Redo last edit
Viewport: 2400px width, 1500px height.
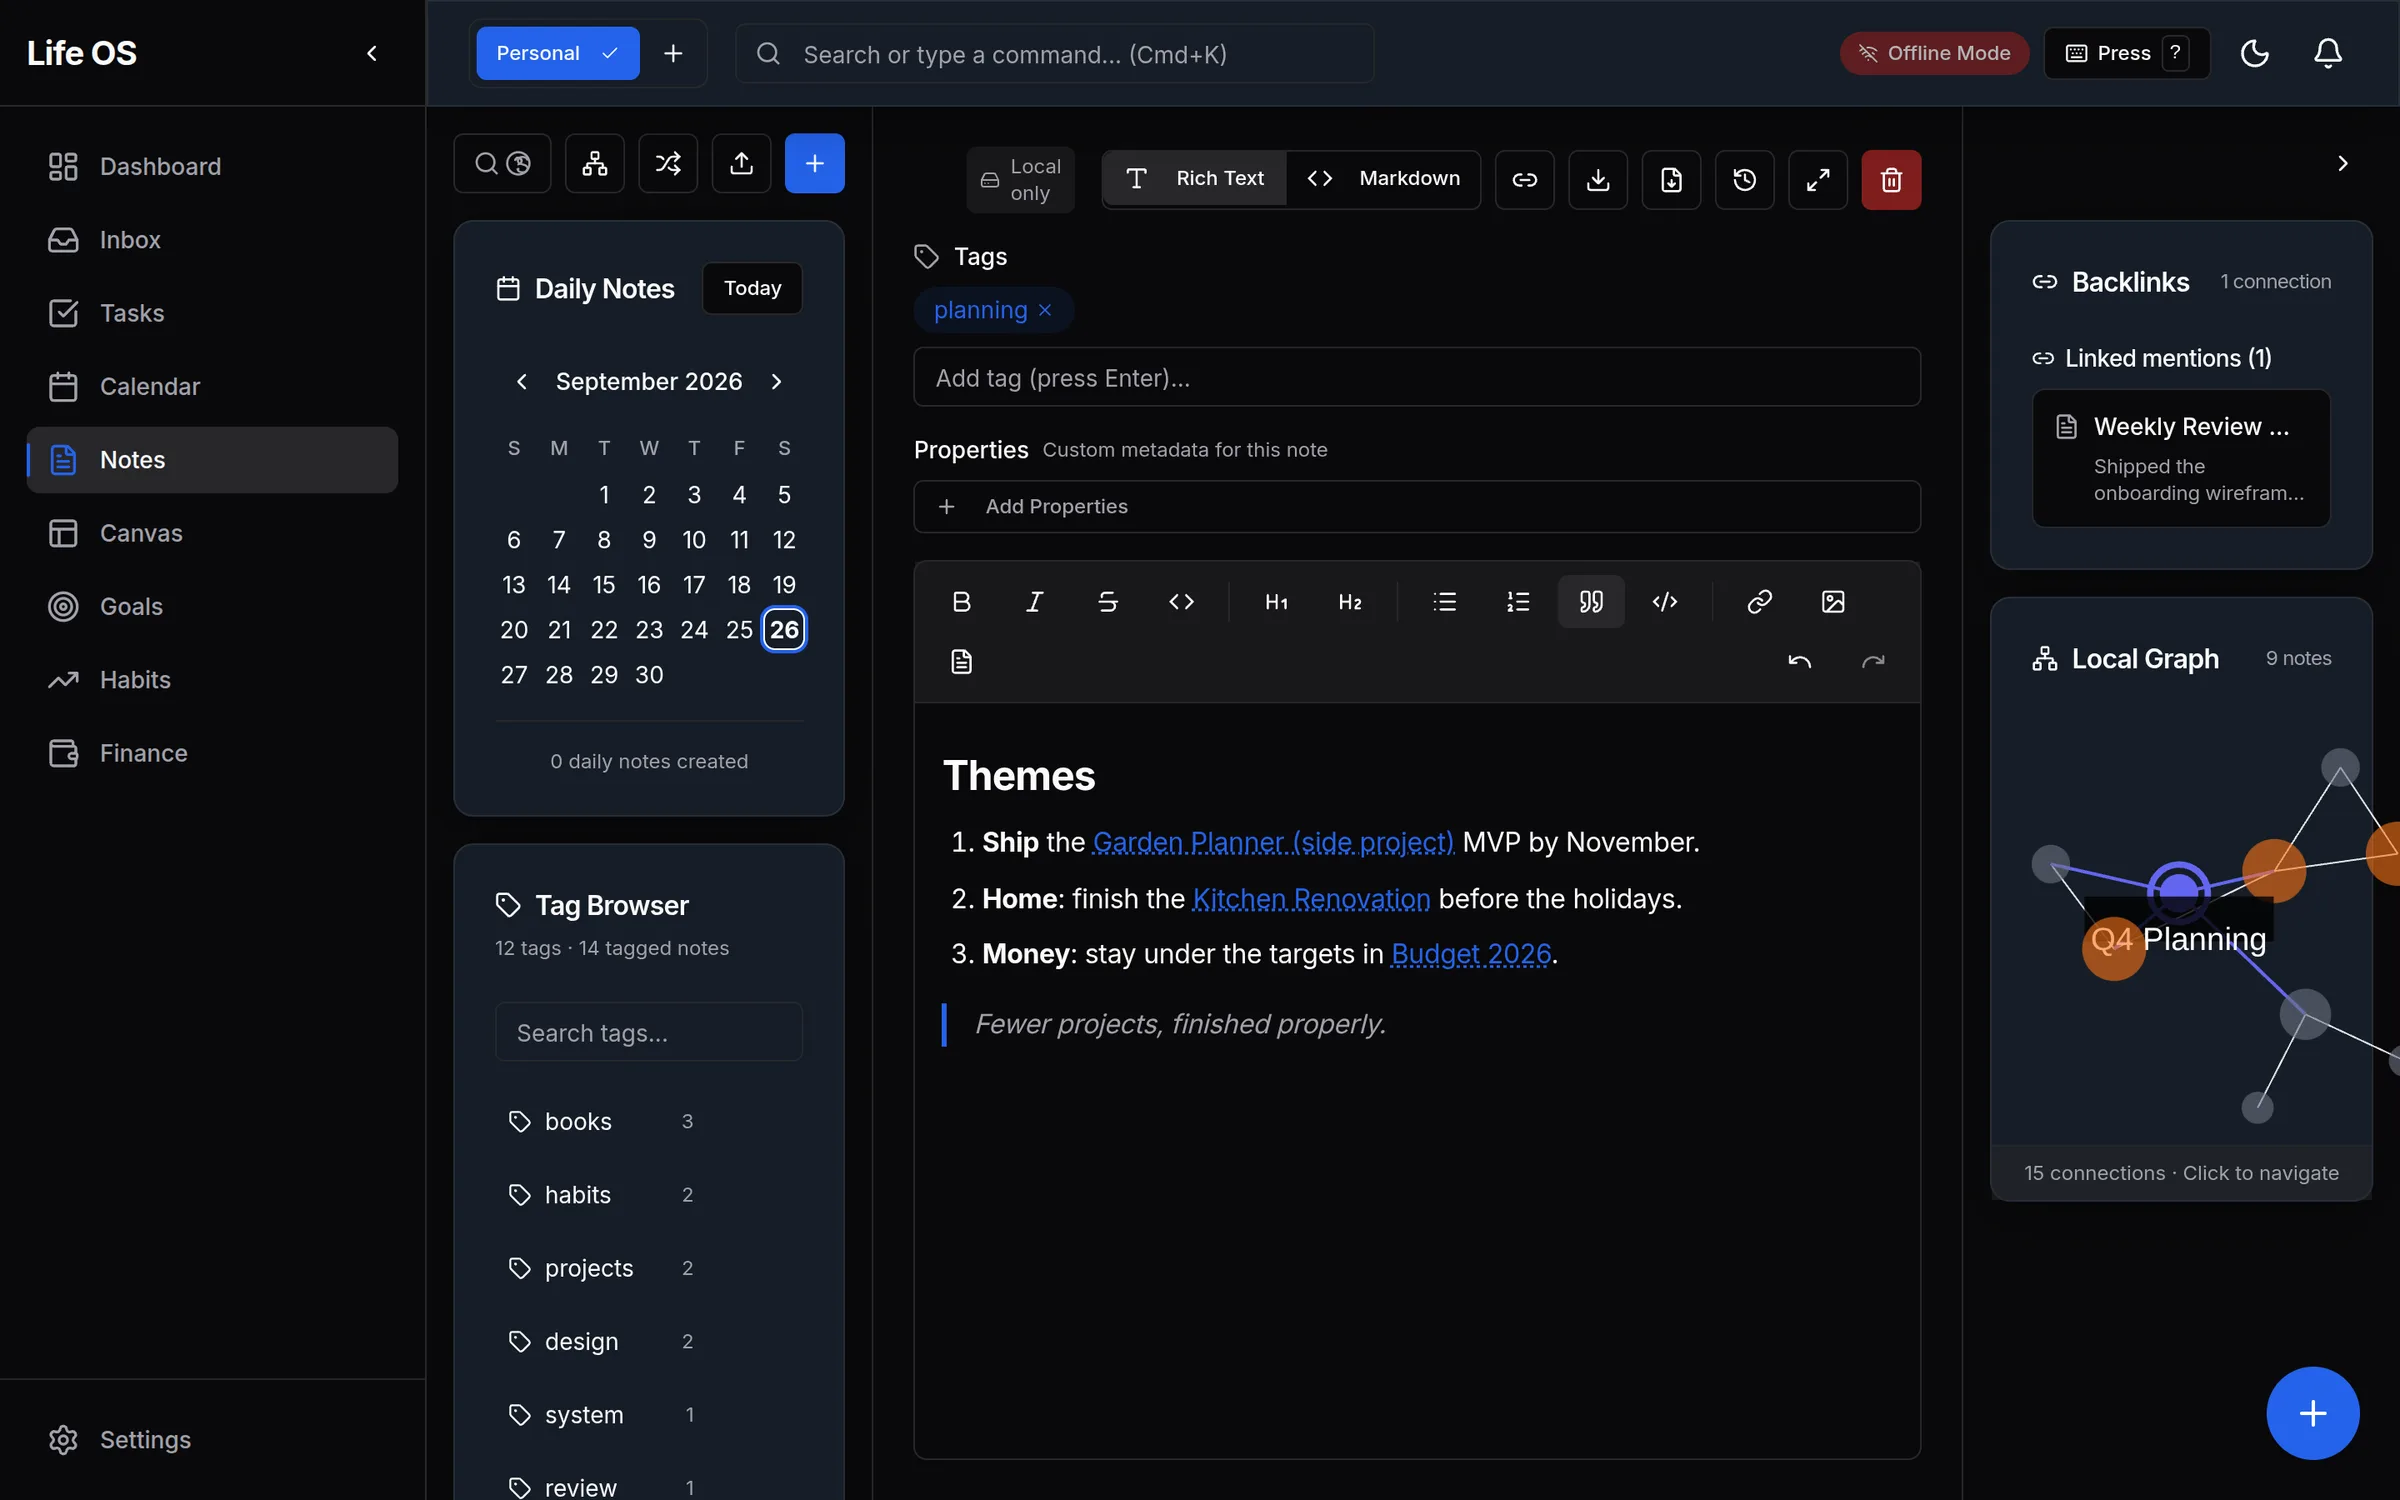(x=1873, y=661)
